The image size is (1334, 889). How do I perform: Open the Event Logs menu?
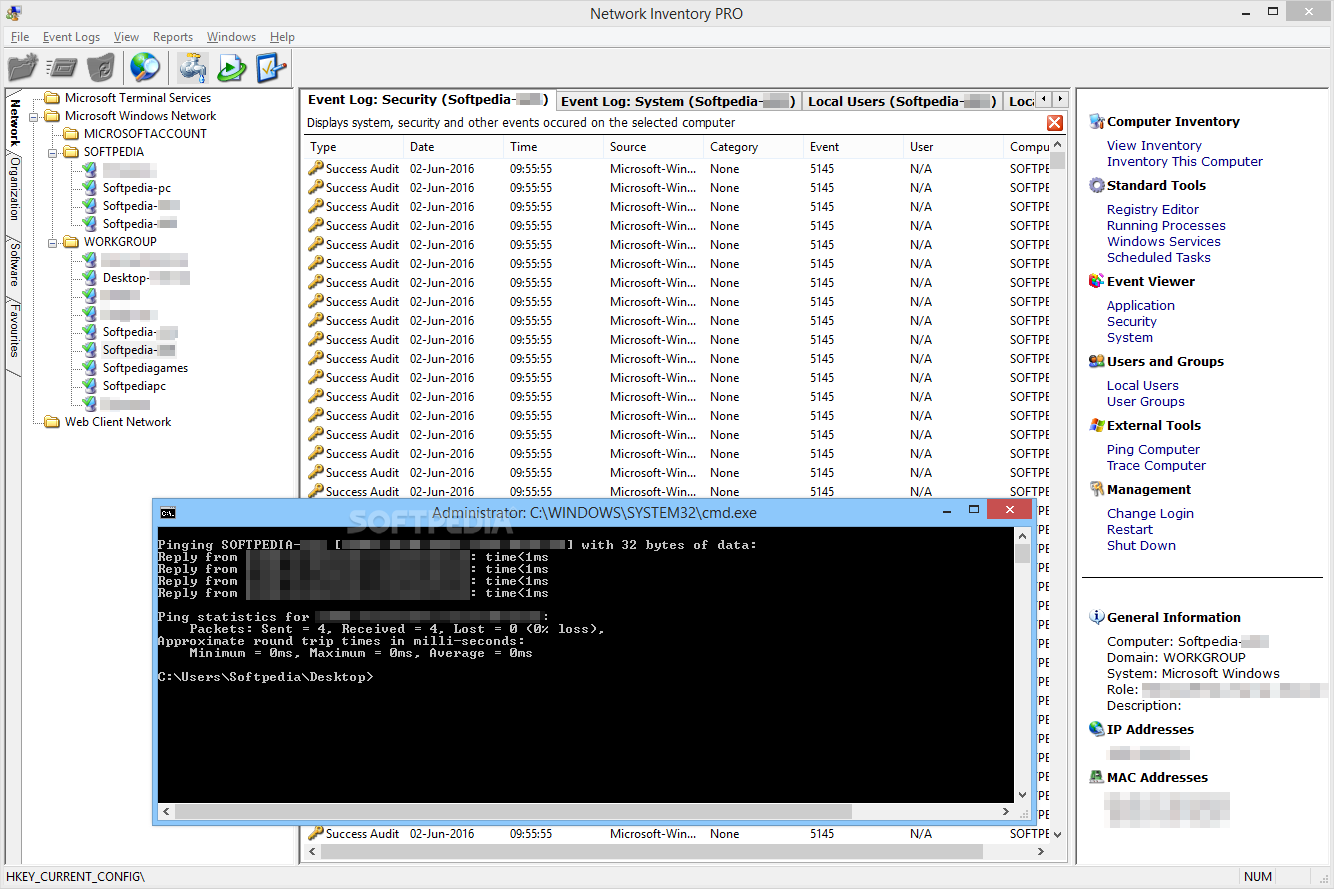pos(71,37)
